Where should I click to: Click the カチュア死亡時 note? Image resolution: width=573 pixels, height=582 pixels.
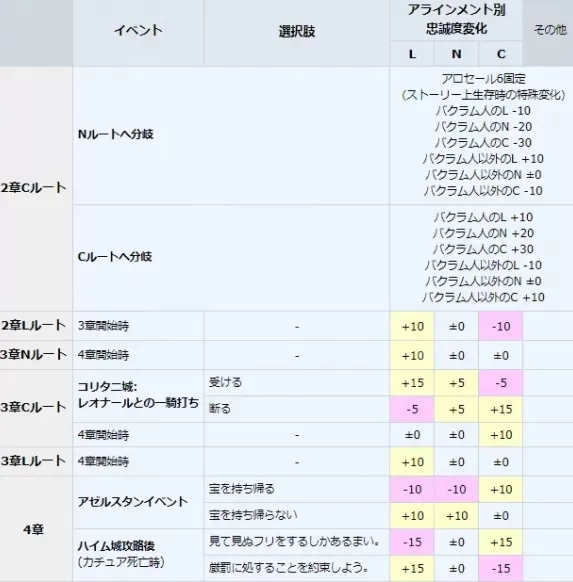[121, 562]
